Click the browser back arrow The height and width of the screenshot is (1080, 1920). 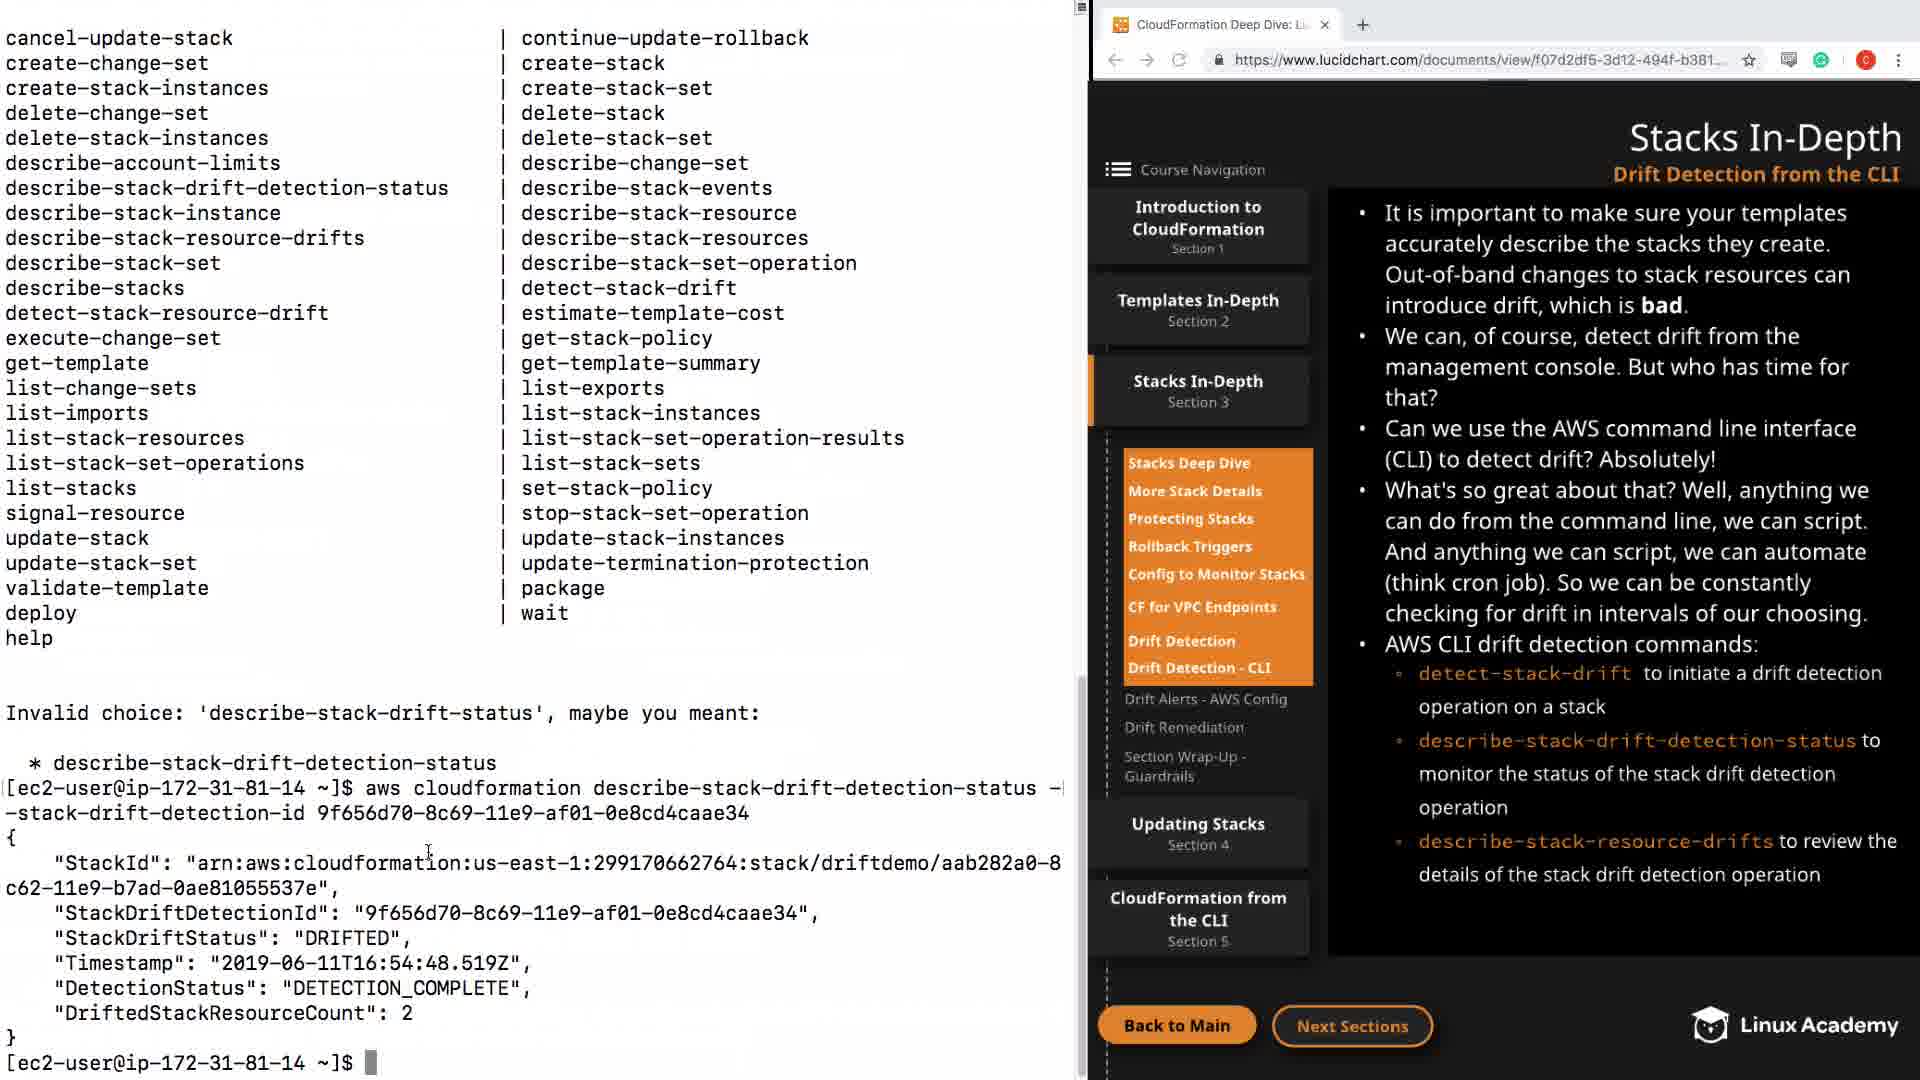(1115, 60)
